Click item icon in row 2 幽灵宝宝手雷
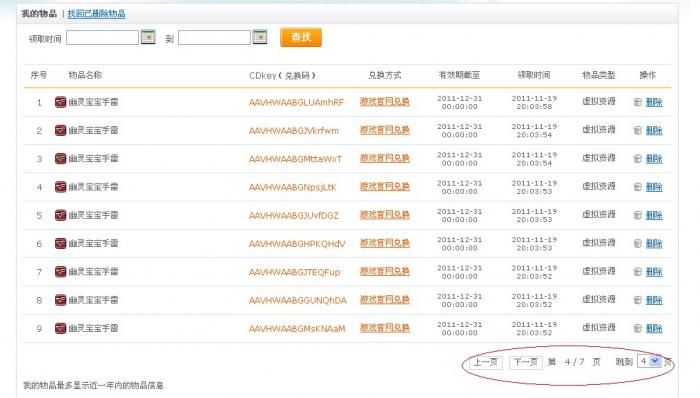 click(60, 130)
